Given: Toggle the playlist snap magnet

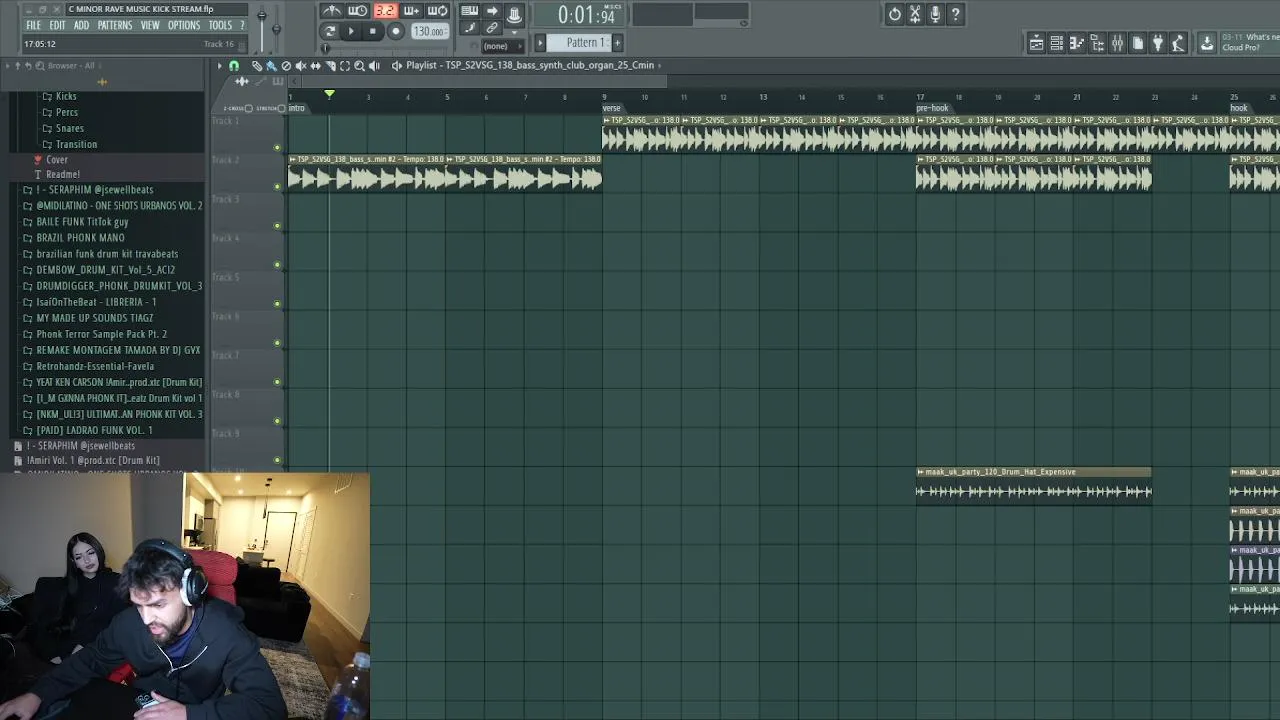Looking at the screenshot, I should pos(234,66).
